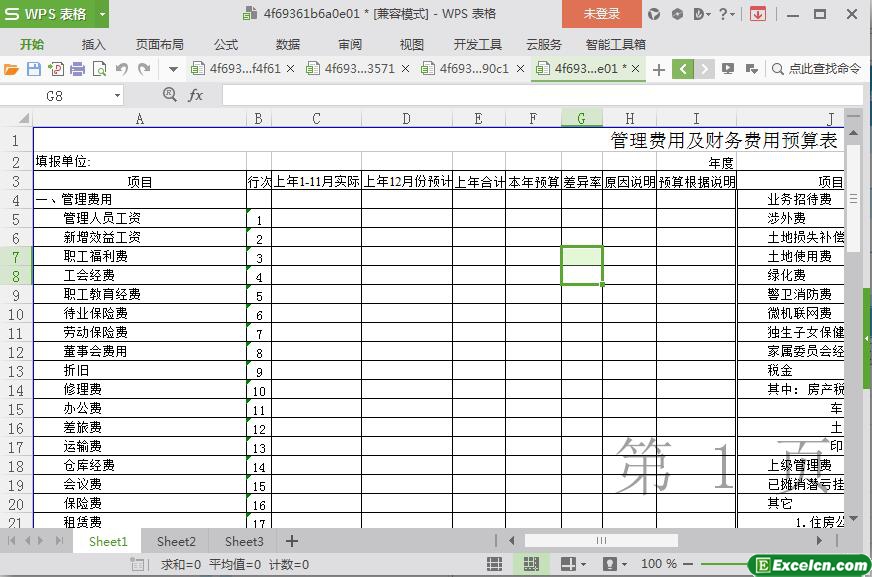Screen dimensions: 872x577
Task: Jump to first sheet navigation arrow
Action: click(x=11, y=540)
